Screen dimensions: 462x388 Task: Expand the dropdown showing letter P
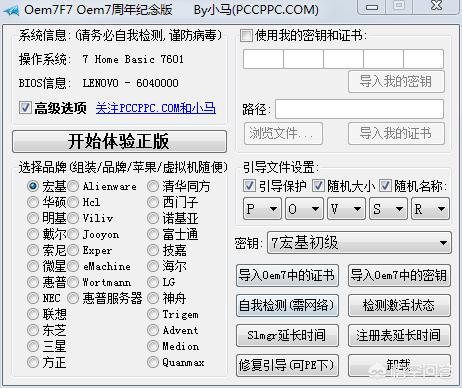(262, 209)
